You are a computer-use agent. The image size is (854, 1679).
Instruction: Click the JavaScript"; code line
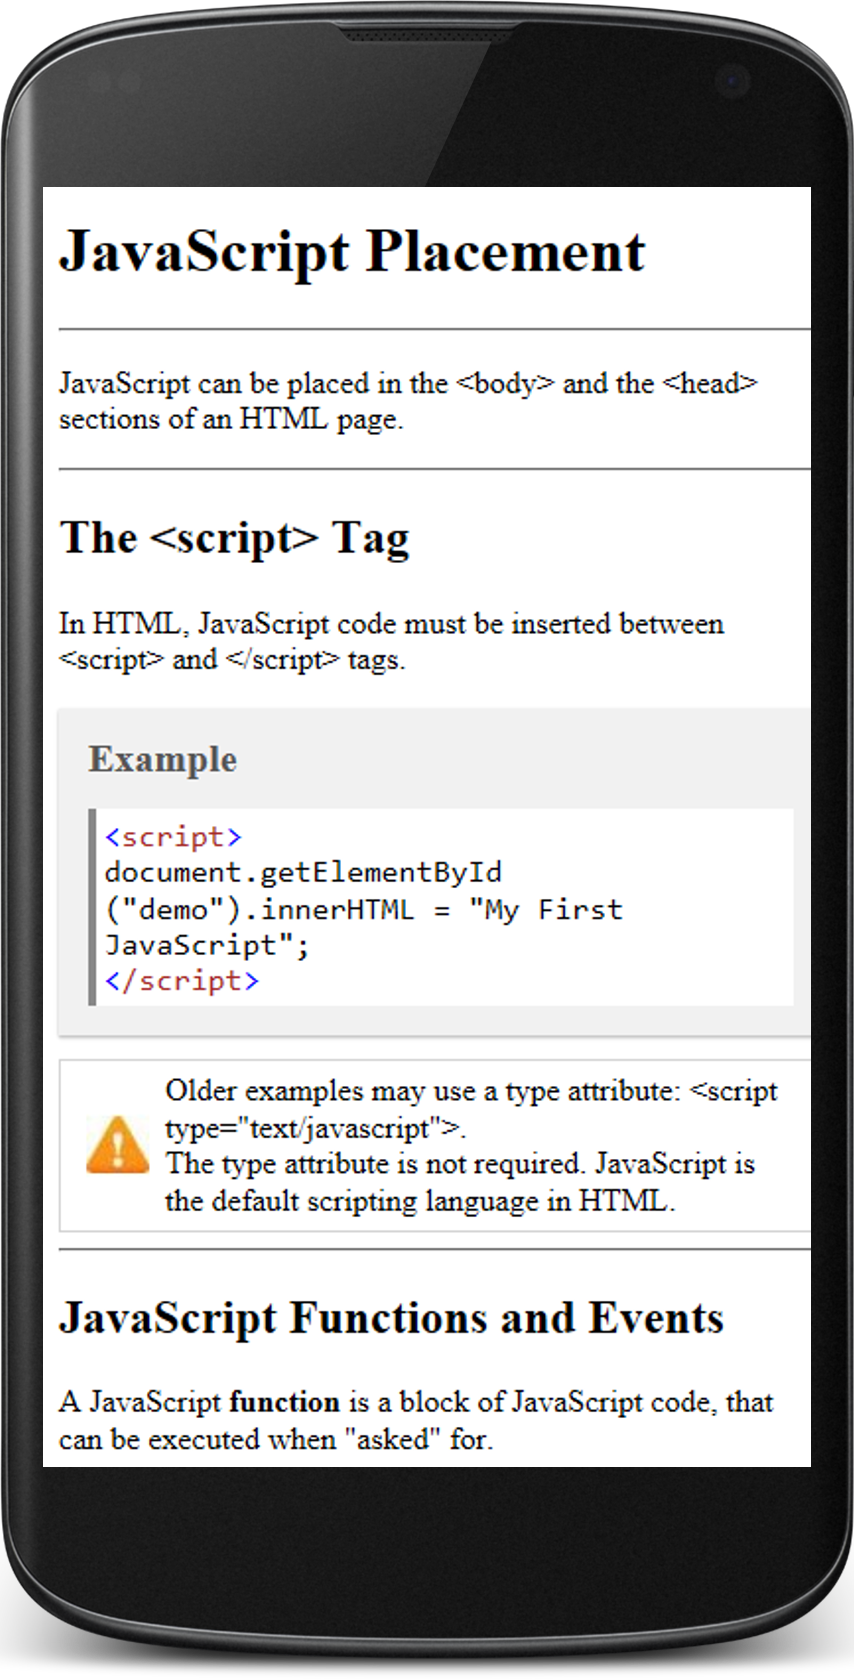208,945
